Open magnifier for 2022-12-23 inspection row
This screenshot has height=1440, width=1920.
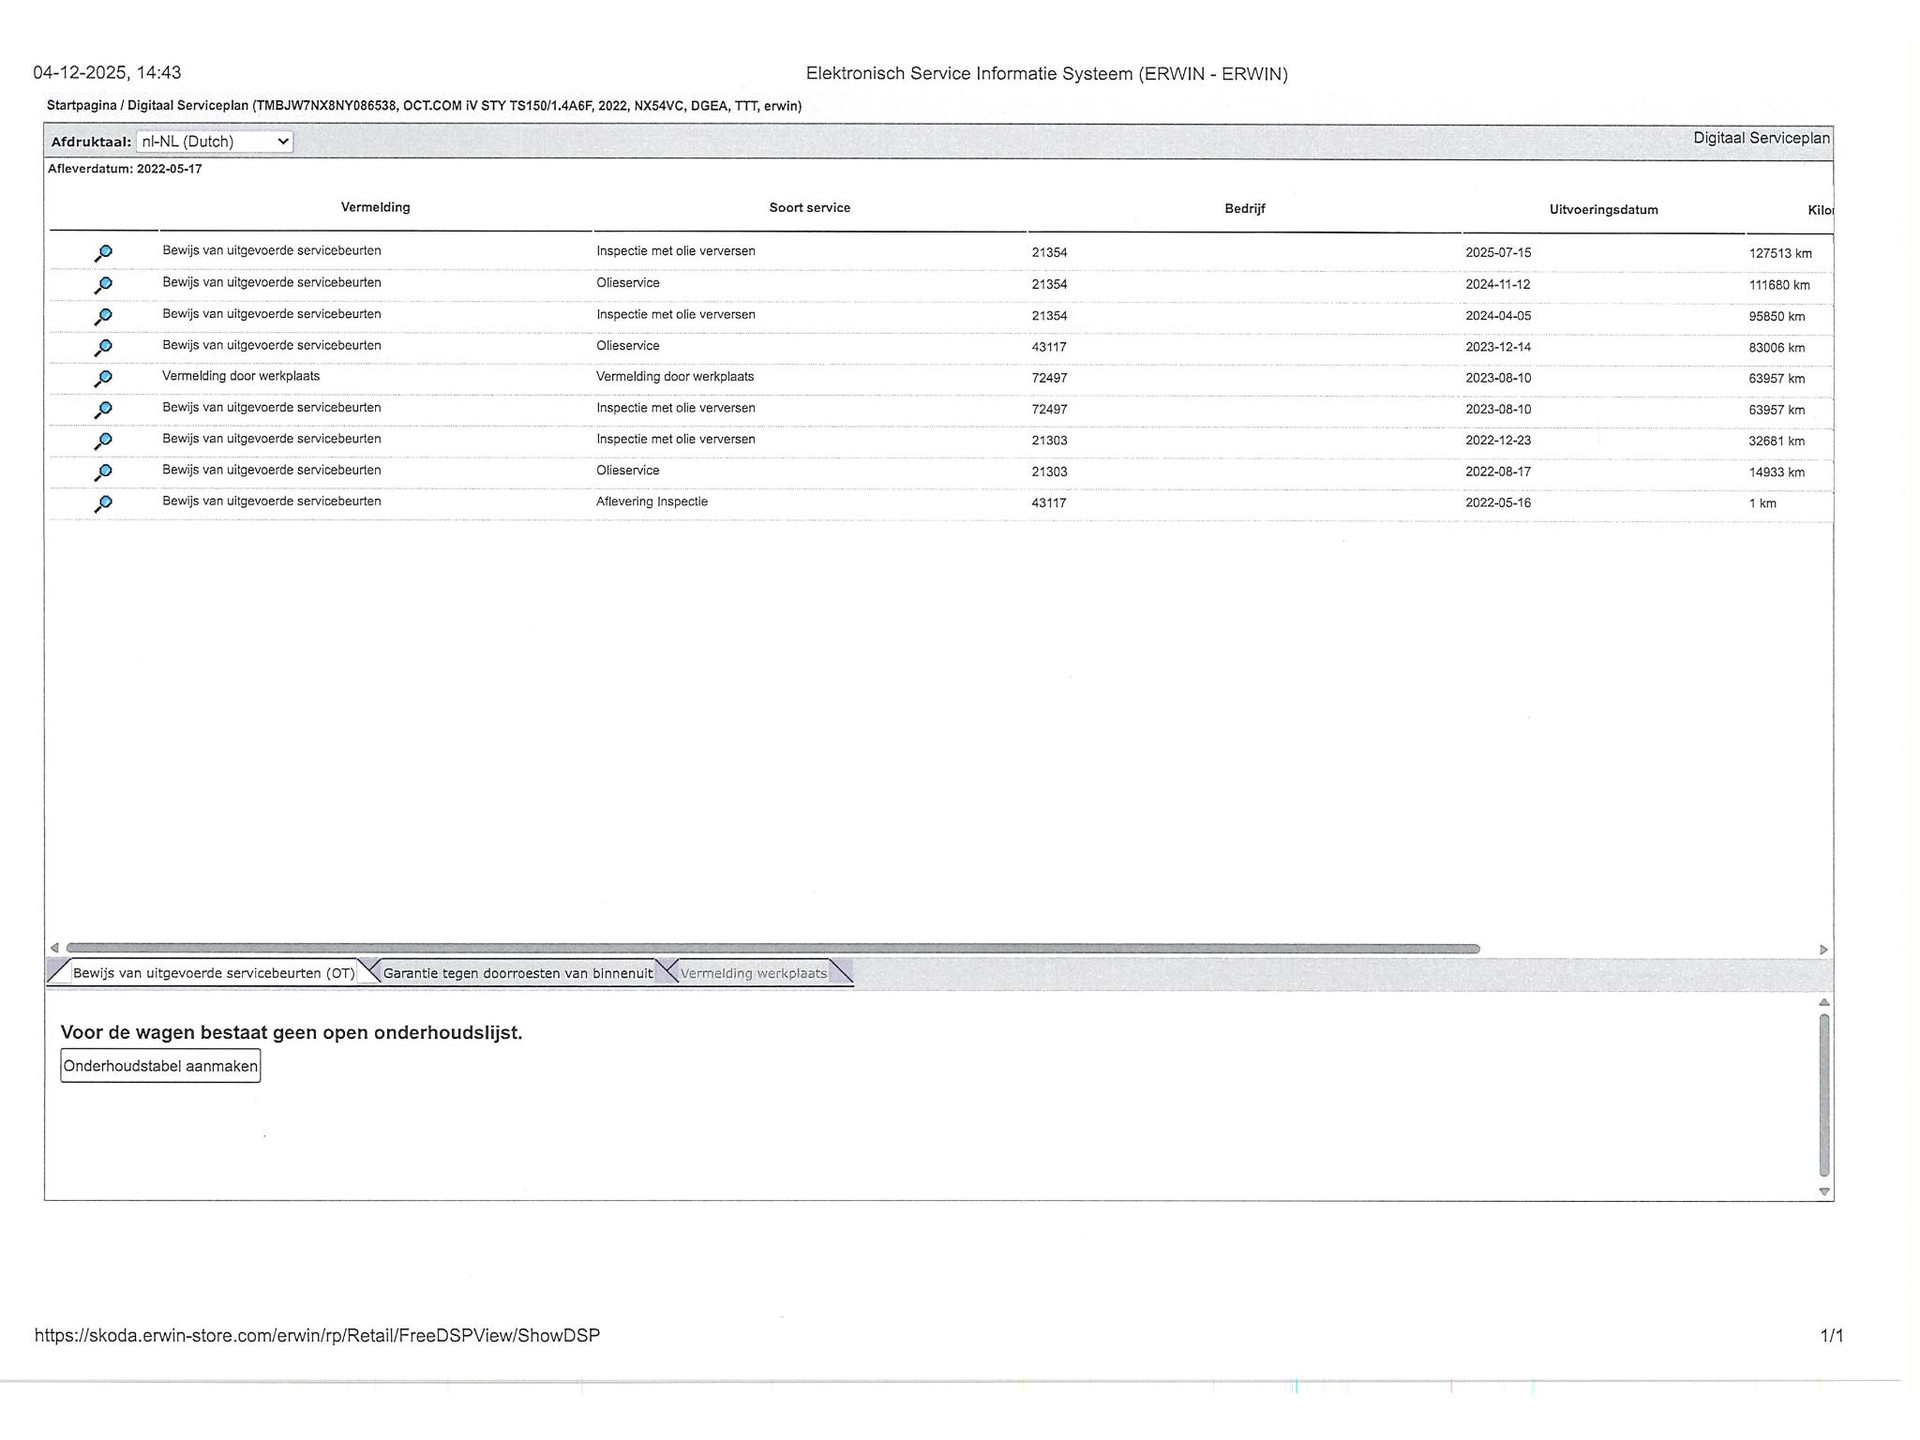point(103,440)
